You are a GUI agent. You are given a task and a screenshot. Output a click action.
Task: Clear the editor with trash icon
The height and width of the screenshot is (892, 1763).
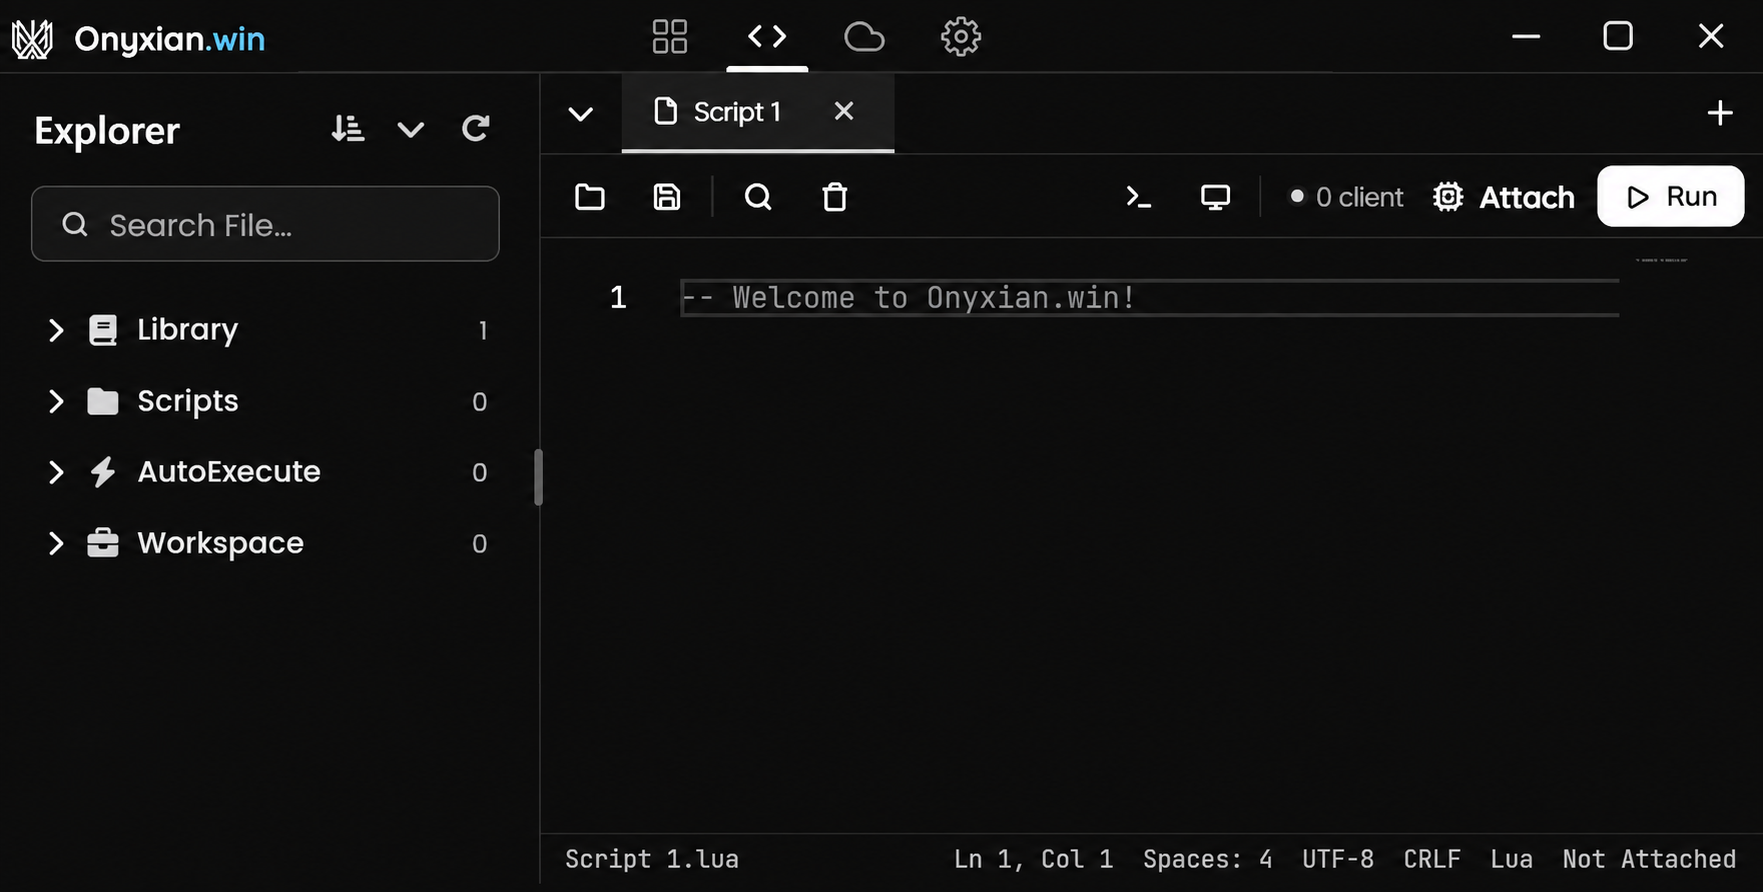point(835,197)
